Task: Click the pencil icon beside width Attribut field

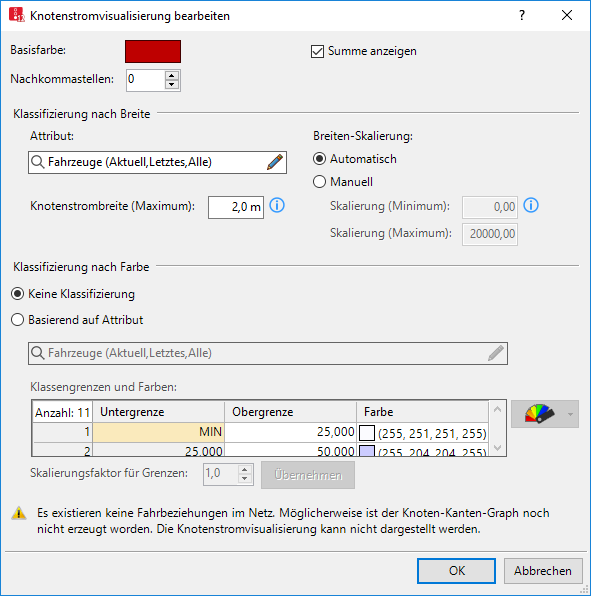Action: [x=275, y=162]
